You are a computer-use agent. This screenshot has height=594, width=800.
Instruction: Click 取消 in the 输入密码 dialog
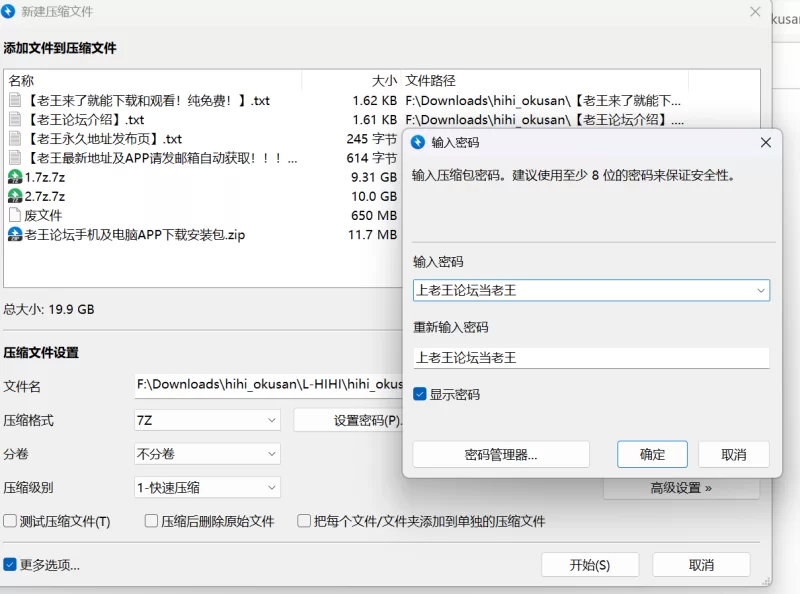(734, 454)
